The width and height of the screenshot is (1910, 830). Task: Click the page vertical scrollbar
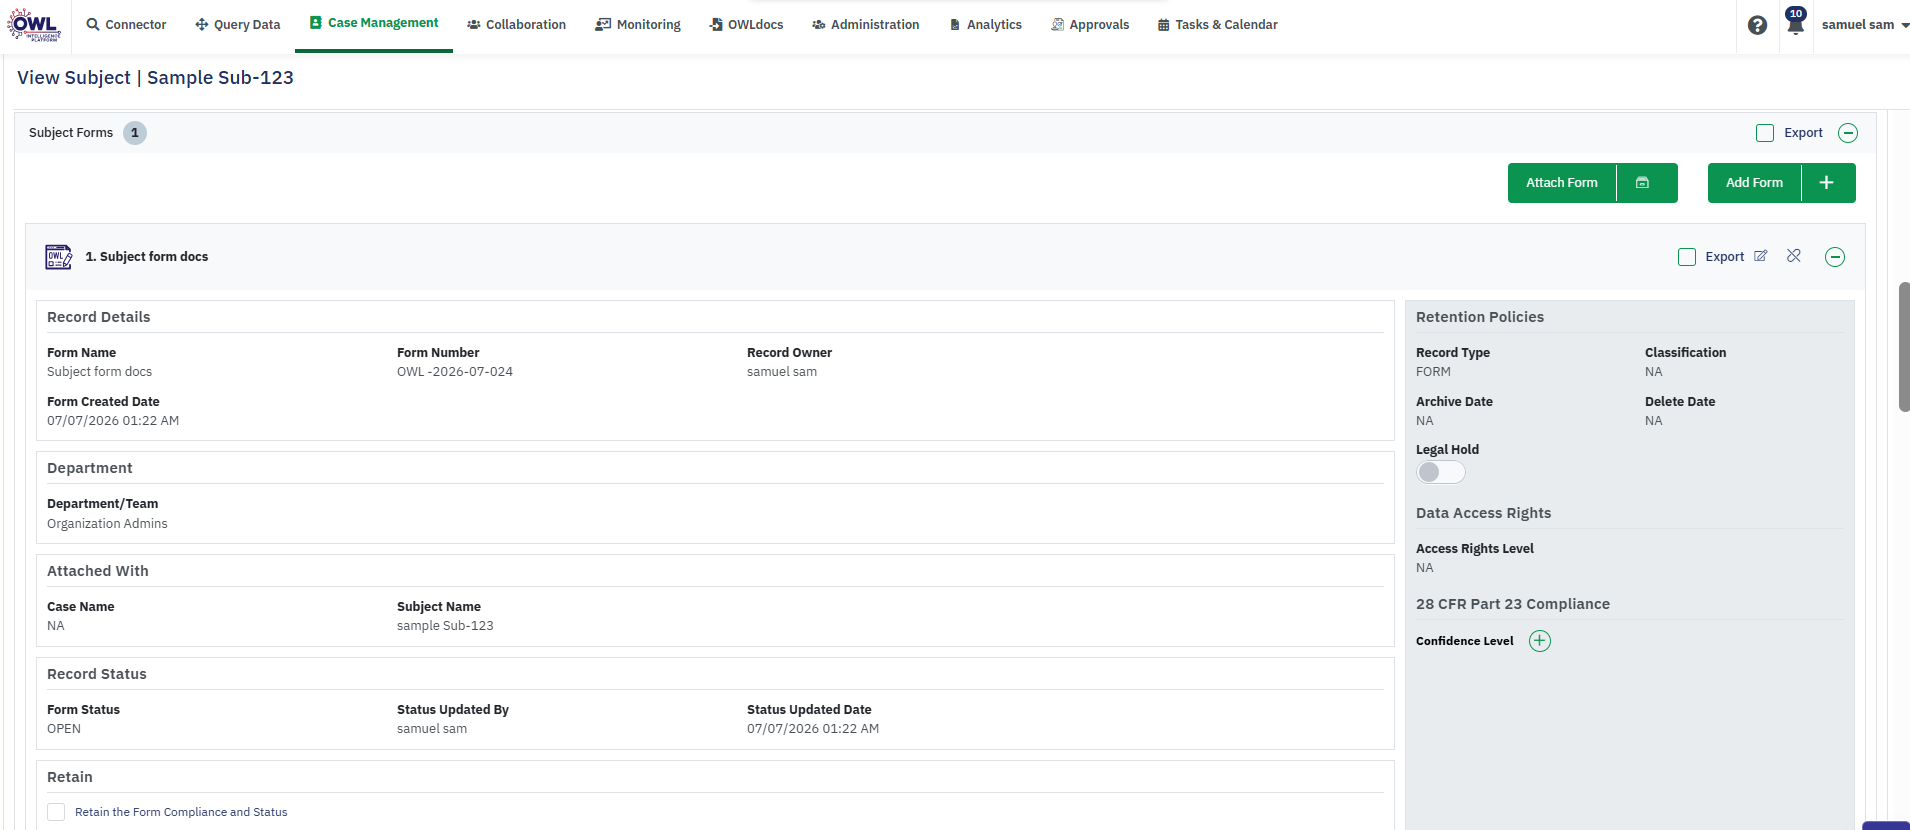1904,347
